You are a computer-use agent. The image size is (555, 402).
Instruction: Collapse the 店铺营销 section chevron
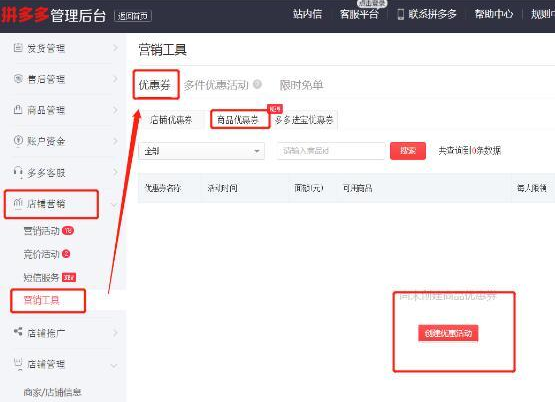(x=114, y=204)
